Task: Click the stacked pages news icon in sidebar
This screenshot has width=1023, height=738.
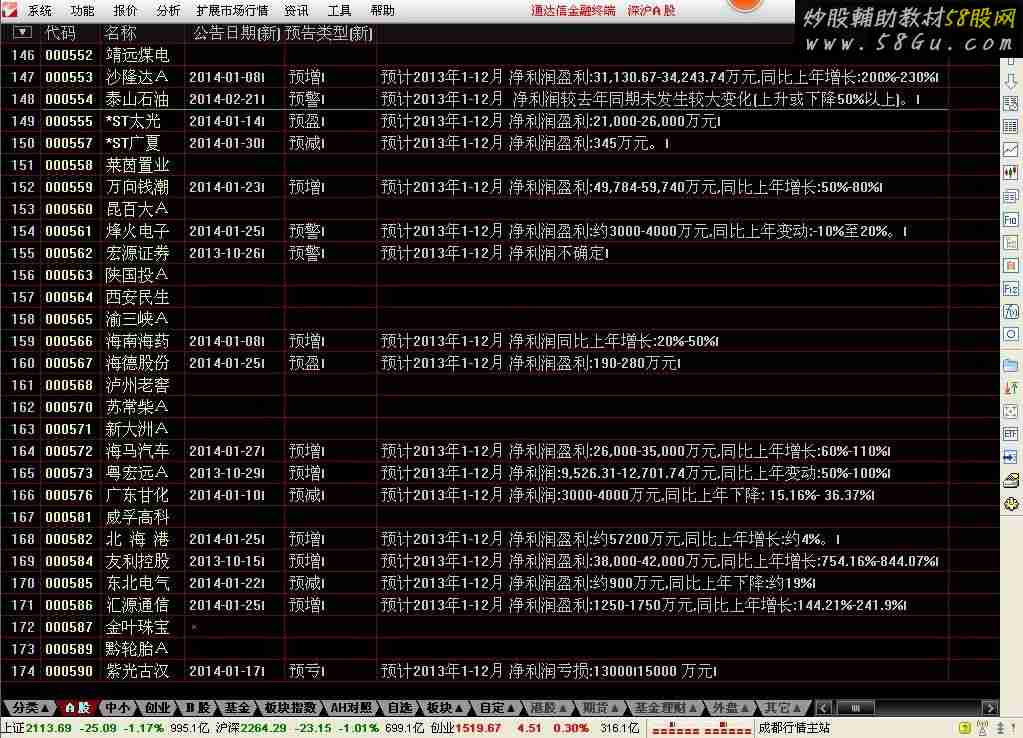Action: pos(1011,196)
